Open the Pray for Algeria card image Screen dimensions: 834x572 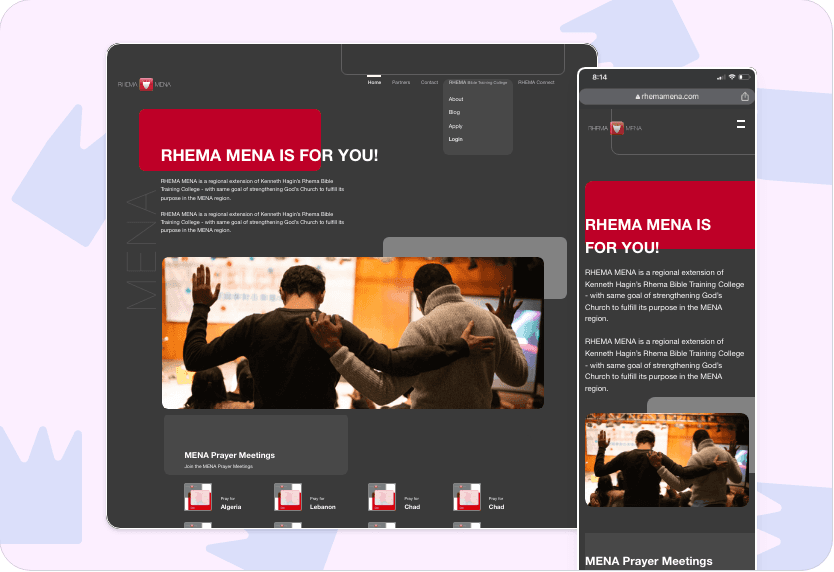197,497
